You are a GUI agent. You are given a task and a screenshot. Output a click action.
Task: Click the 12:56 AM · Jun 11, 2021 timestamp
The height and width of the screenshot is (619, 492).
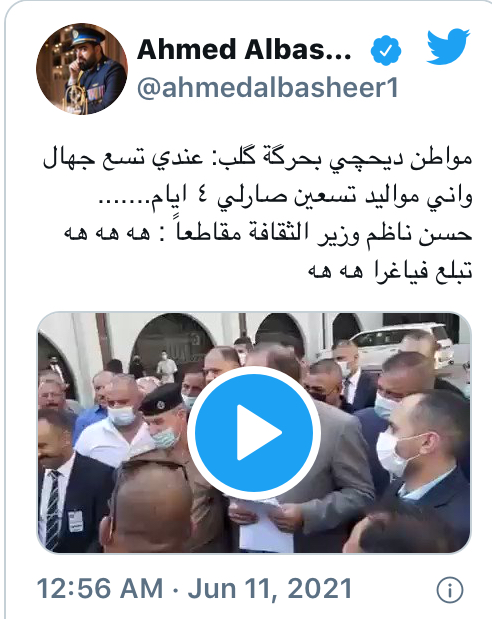[x=194, y=589]
